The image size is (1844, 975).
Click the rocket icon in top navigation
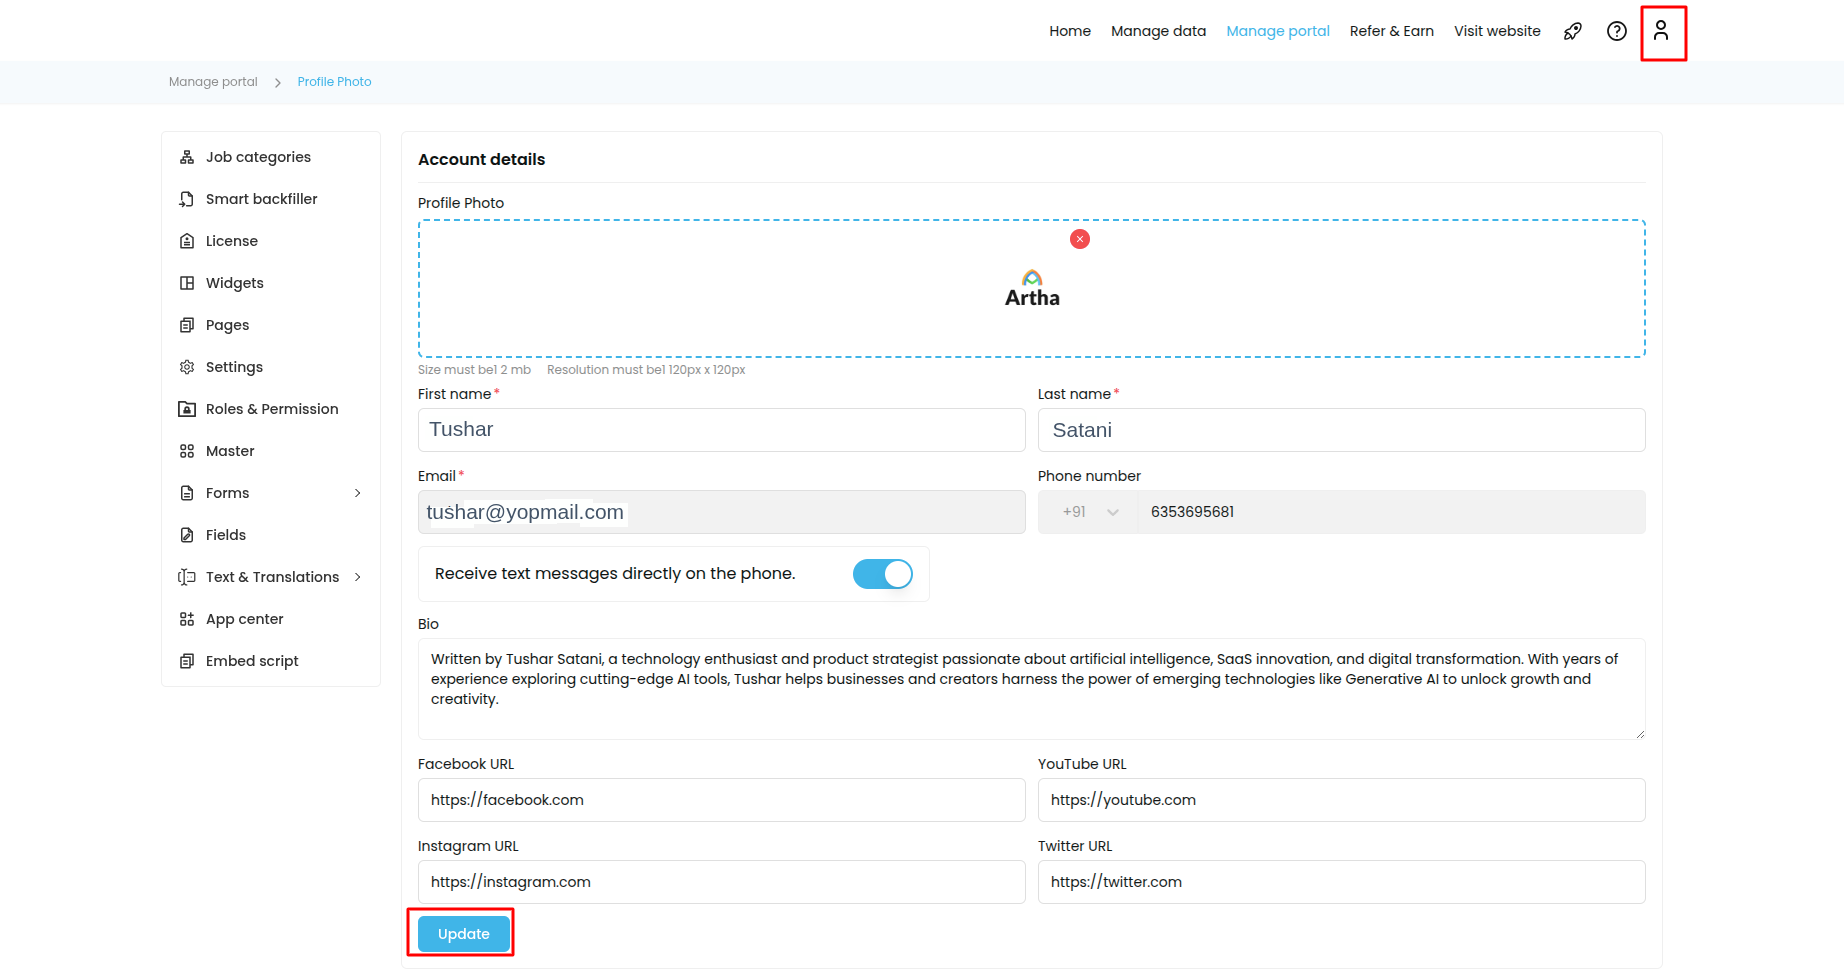[x=1573, y=31]
